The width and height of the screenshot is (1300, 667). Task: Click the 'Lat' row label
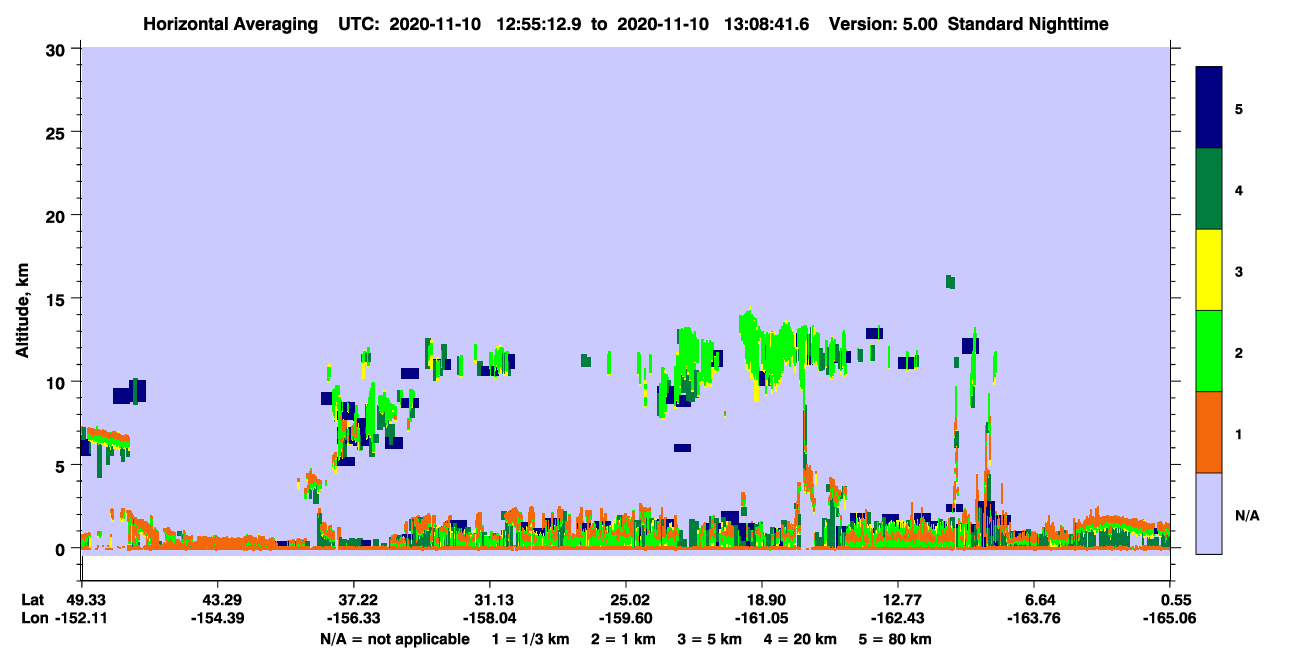point(33,600)
